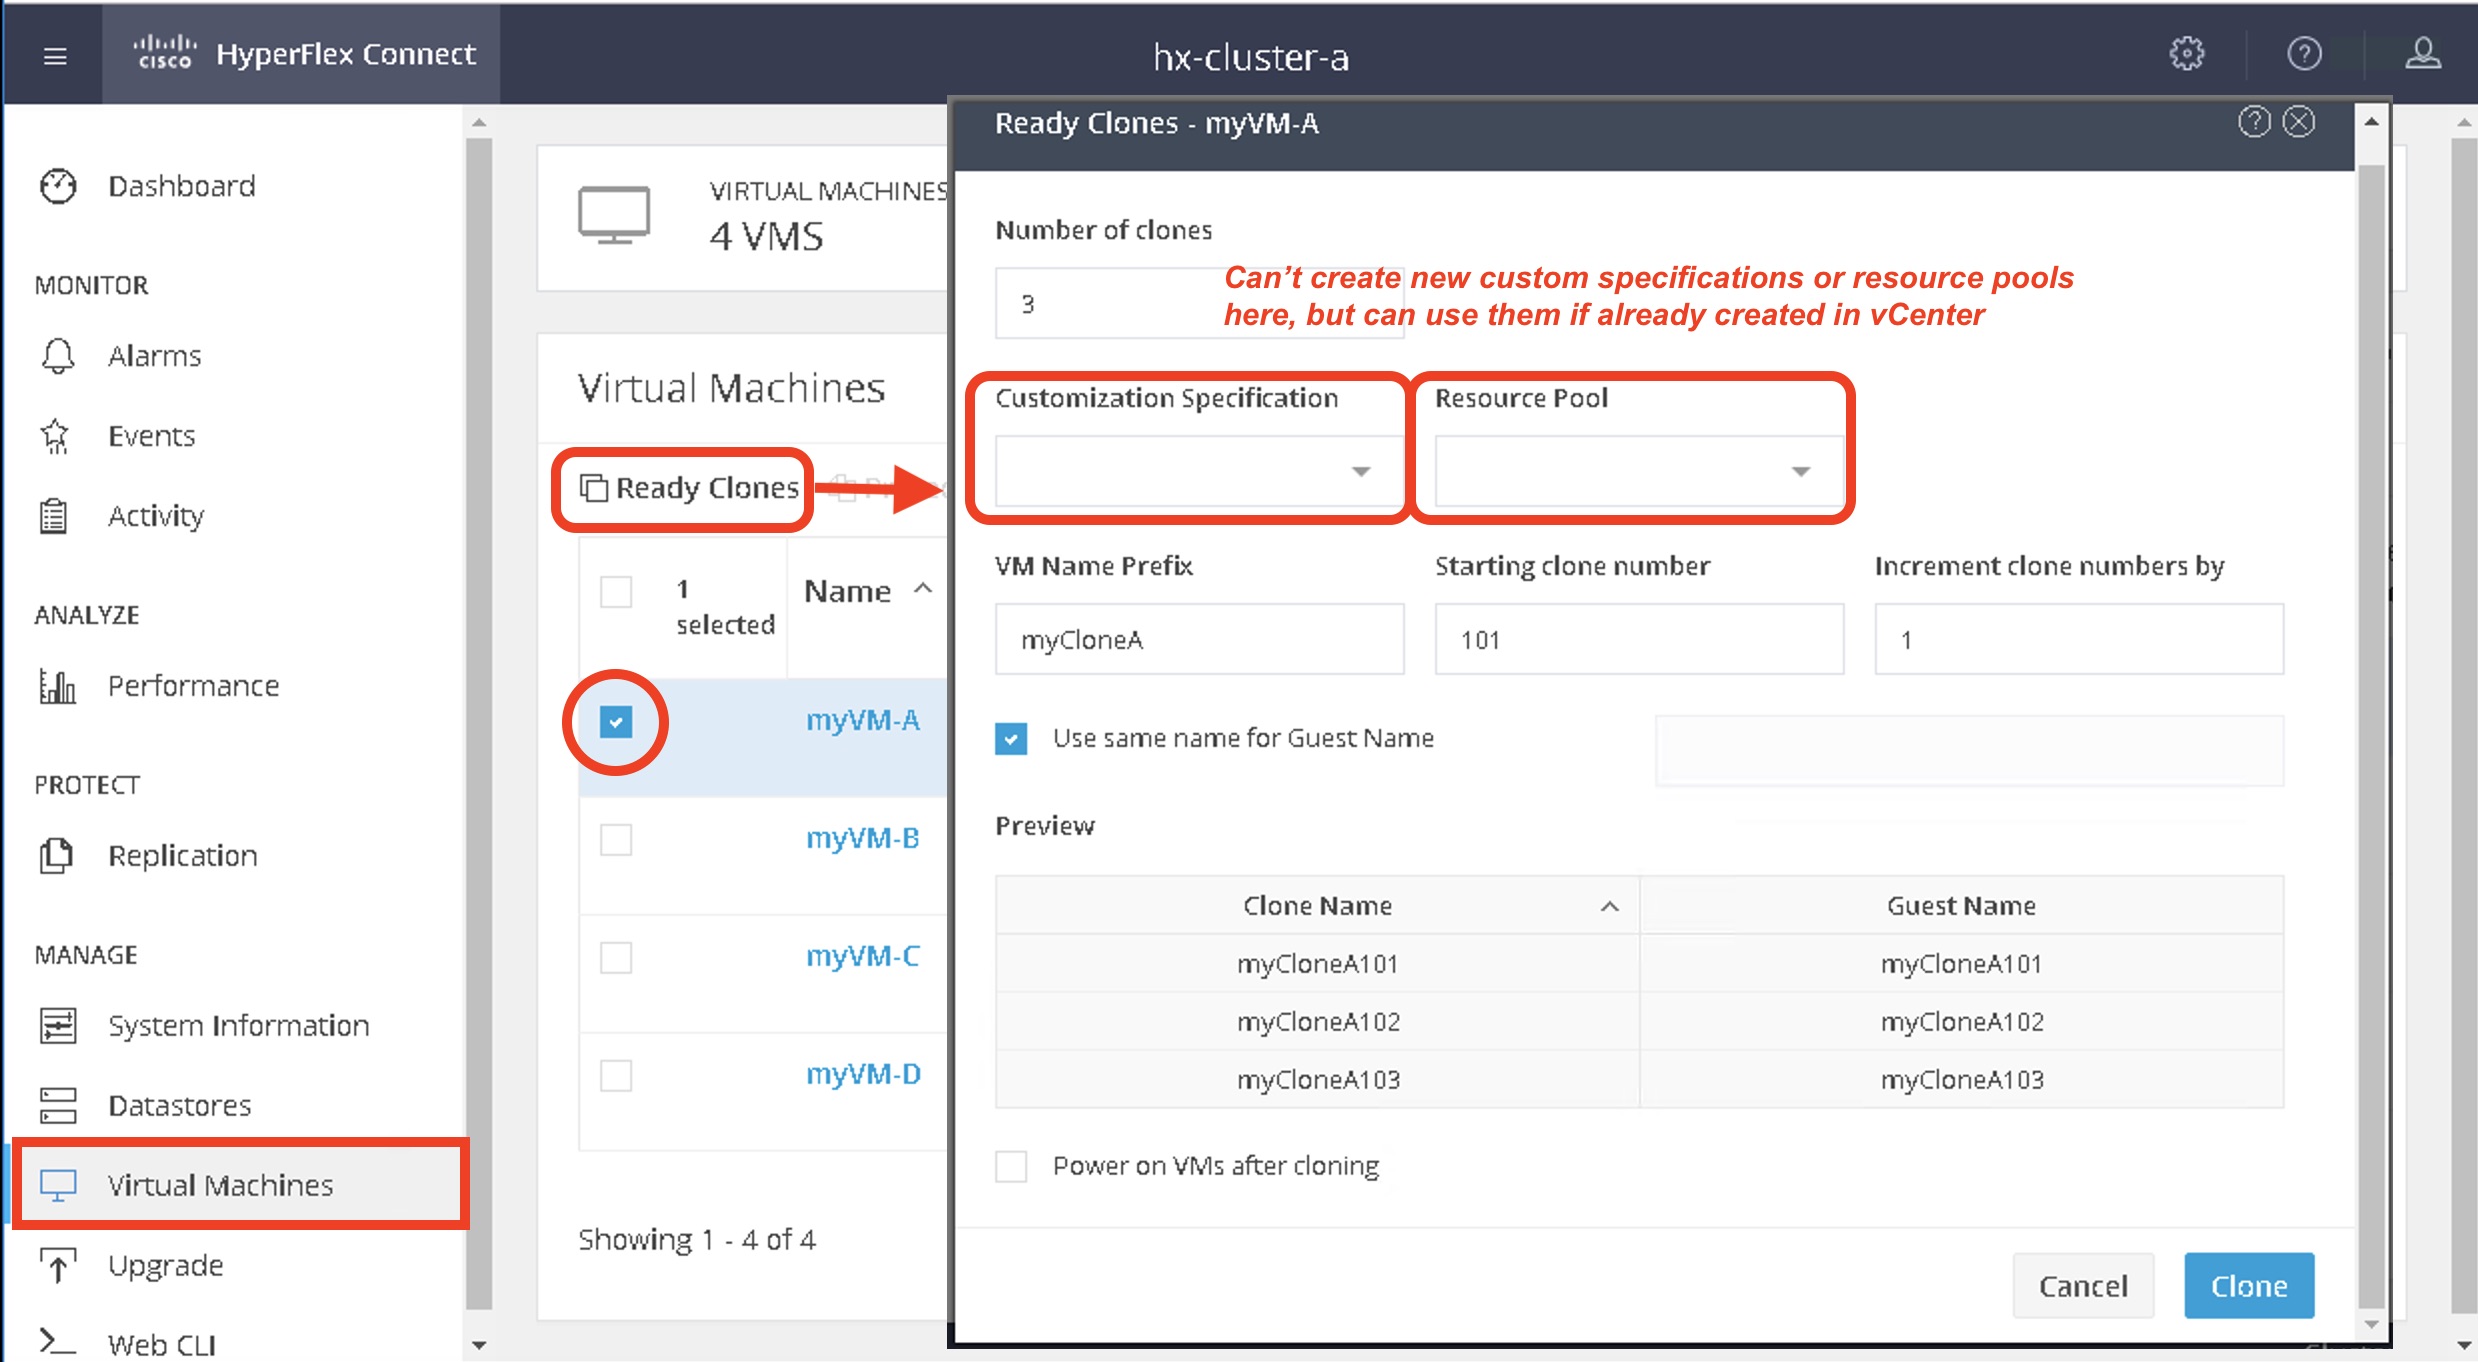Screen dimensions: 2478x1362
Task: Click the sidebar vertical scrollbar
Action: point(479,720)
